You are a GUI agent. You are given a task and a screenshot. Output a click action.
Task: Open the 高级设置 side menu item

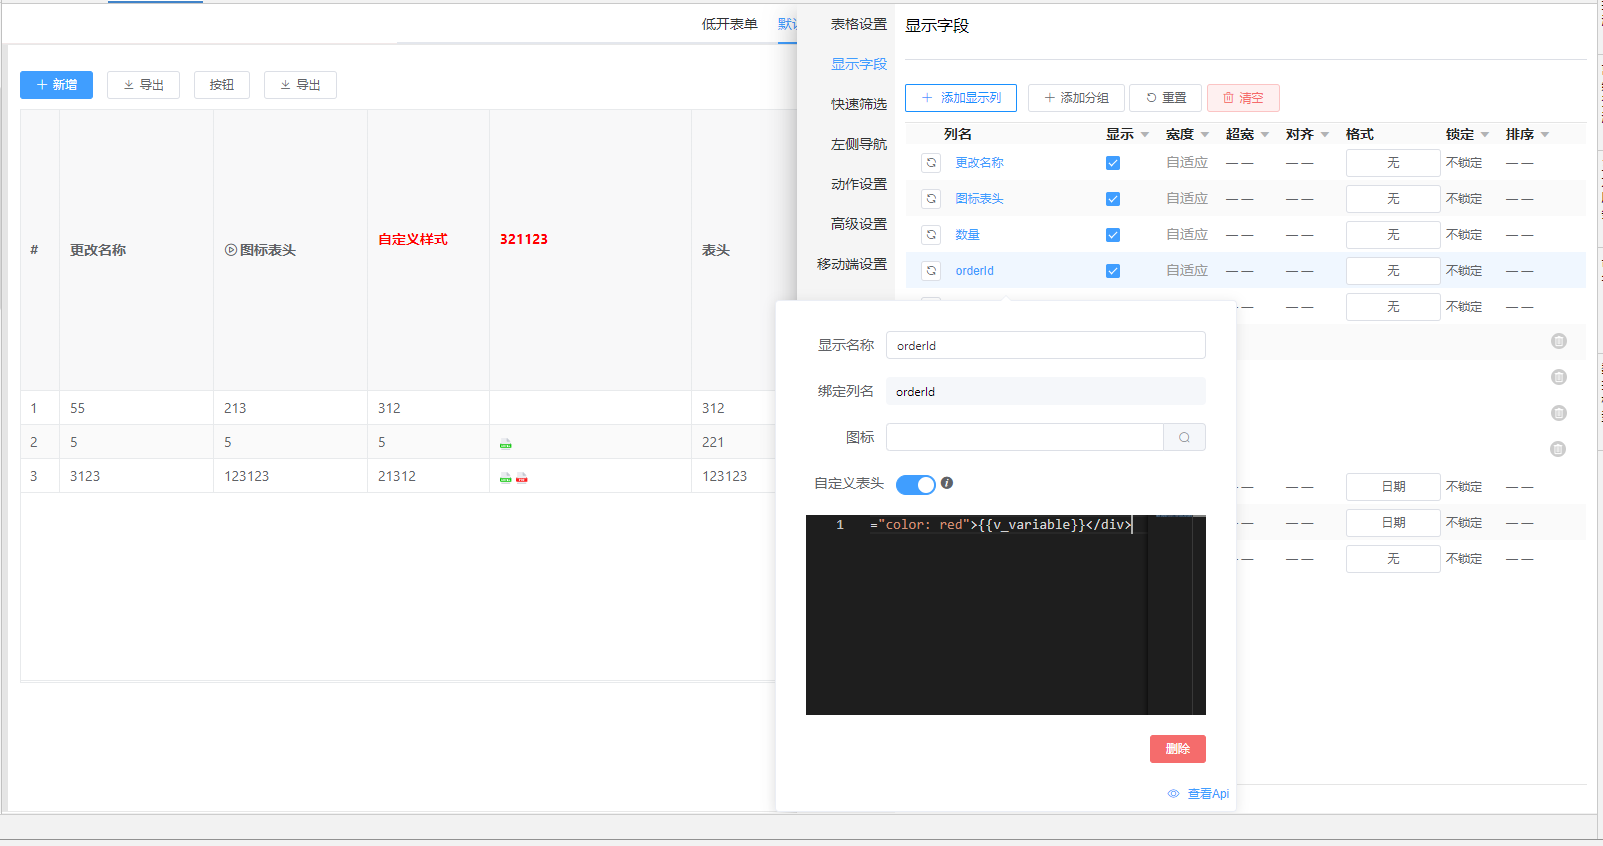tap(858, 224)
